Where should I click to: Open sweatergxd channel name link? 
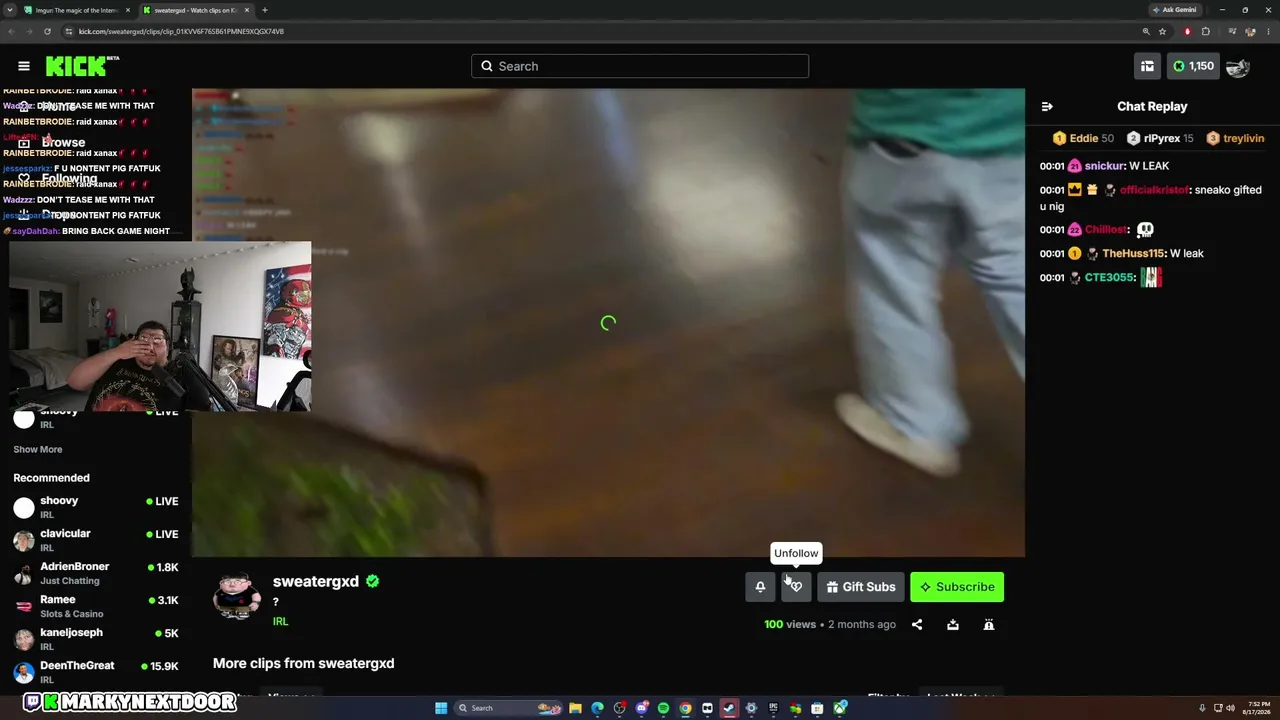pyautogui.click(x=316, y=581)
